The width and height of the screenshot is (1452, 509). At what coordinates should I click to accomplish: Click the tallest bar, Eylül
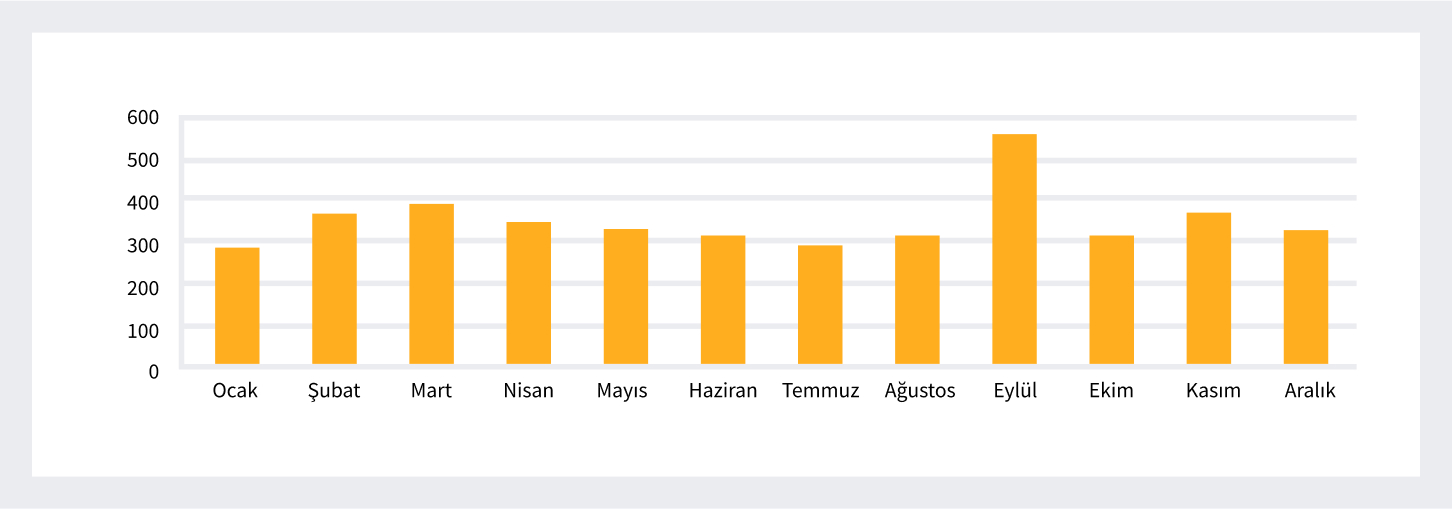pyautogui.click(x=1014, y=249)
